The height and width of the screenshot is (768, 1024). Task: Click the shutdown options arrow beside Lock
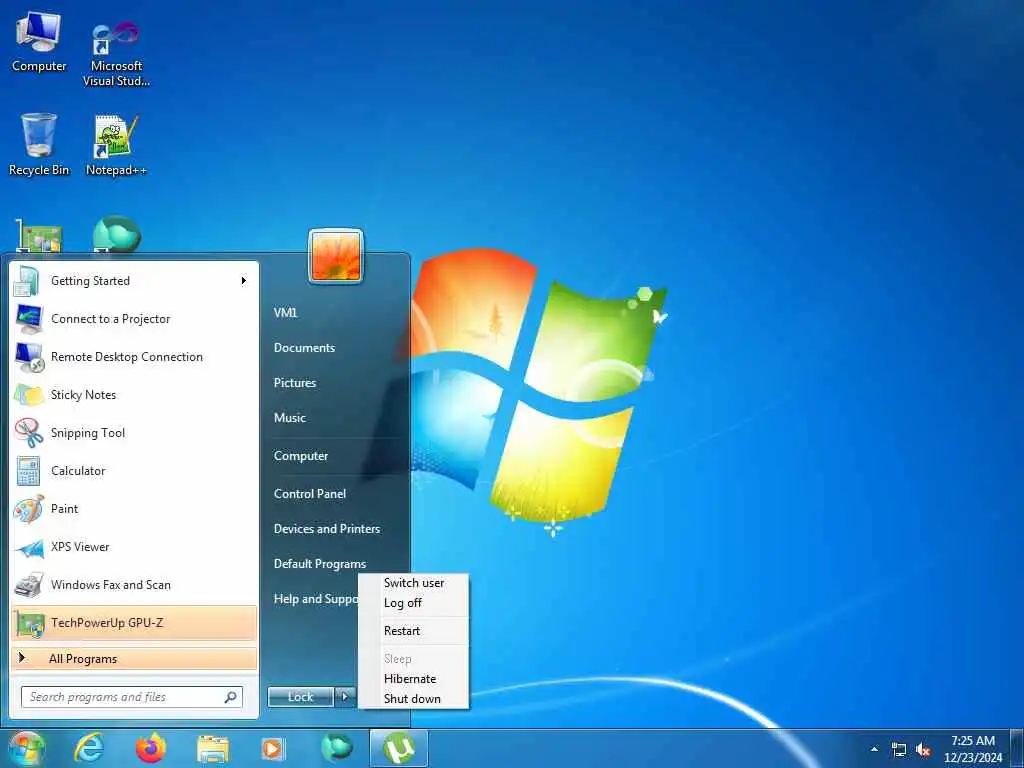coord(345,697)
